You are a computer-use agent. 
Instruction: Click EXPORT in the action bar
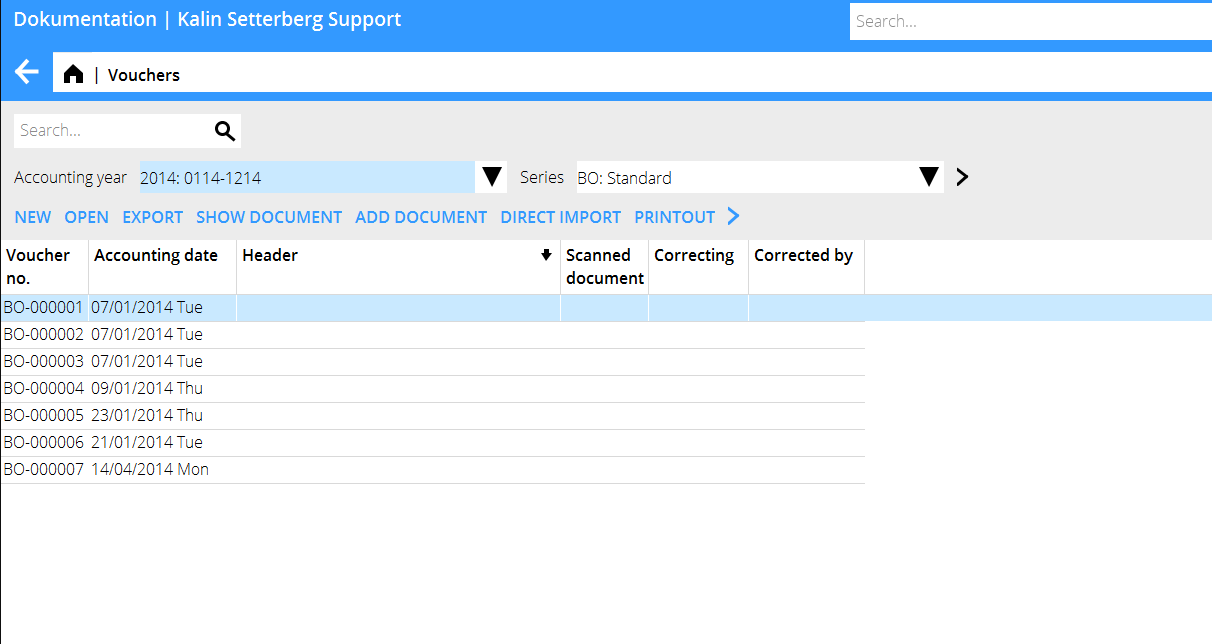point(152,217)
